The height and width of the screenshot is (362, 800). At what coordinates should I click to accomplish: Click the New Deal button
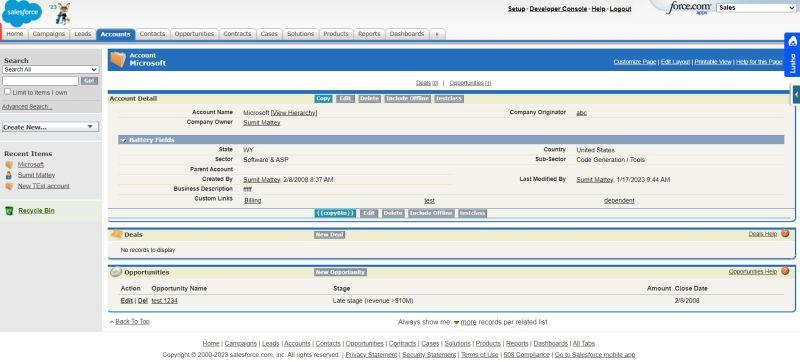tap(330, 235)
